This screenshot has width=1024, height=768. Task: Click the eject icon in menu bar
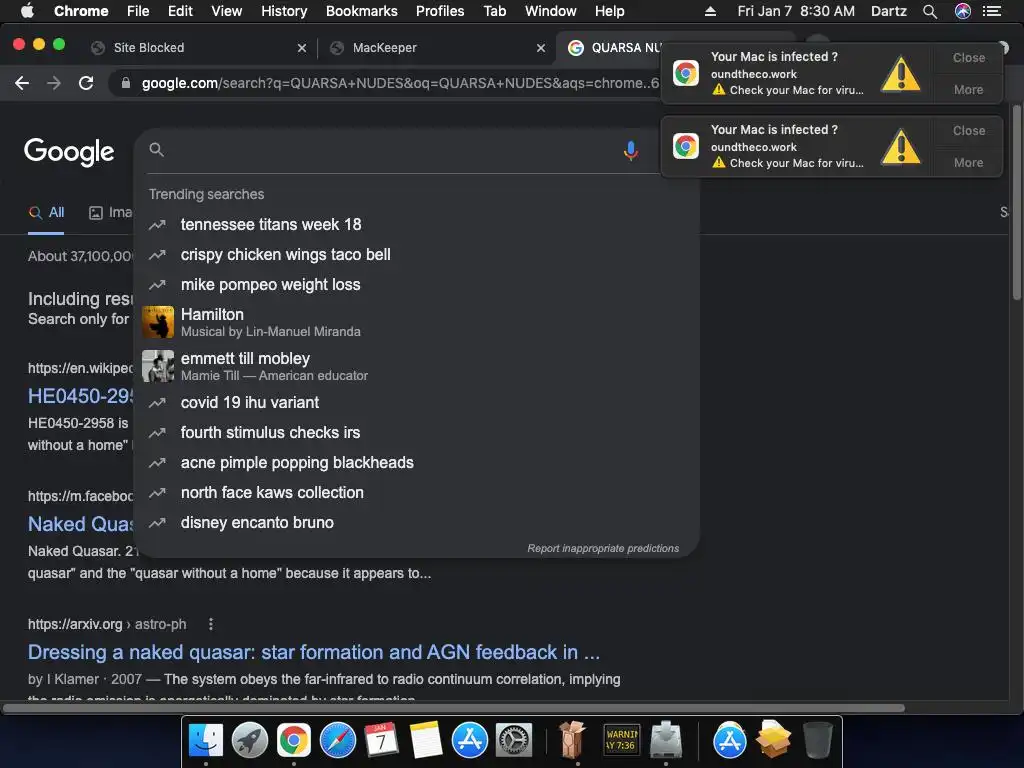[x=711, y=11]
